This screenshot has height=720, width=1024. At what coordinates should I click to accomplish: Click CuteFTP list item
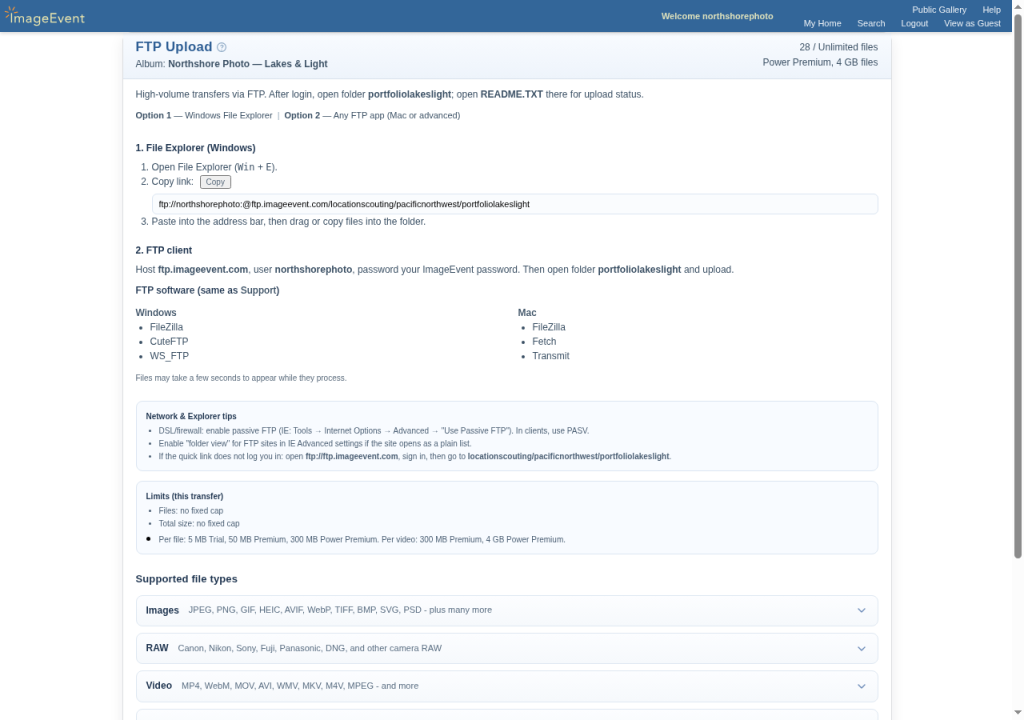[x=168, y=342]
